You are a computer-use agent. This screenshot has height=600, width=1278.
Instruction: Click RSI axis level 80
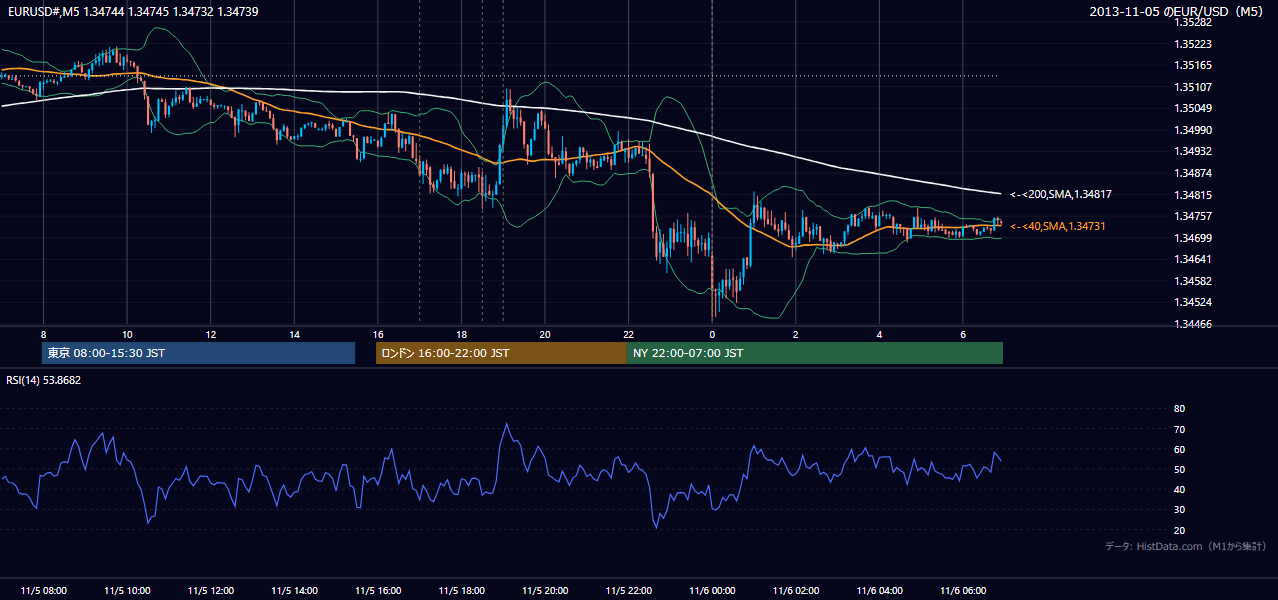tap(1179, 409)
